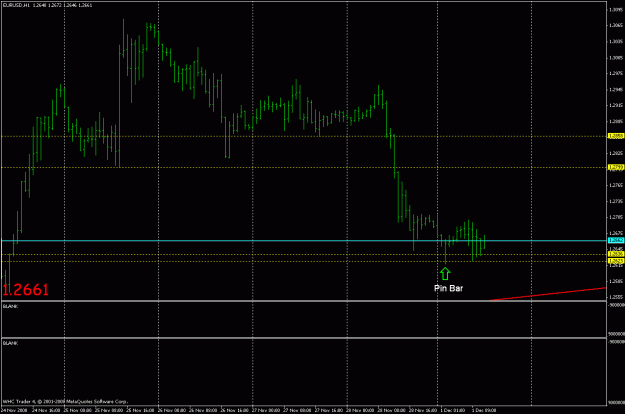The width and height of the screenshot is (625, 414).
Task: Click the BLANK label in lower indicator window
Action: click(x=10, y=343)
